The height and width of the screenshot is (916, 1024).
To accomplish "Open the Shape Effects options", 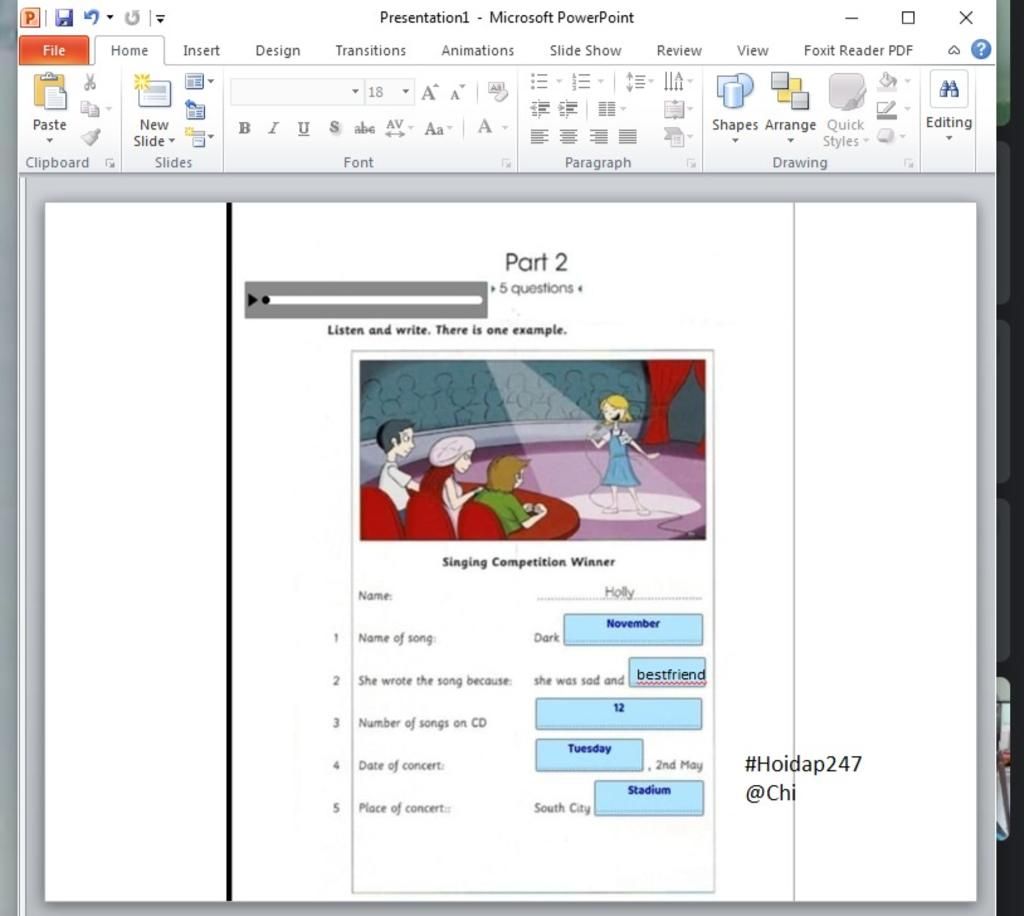I will (891, 136).
